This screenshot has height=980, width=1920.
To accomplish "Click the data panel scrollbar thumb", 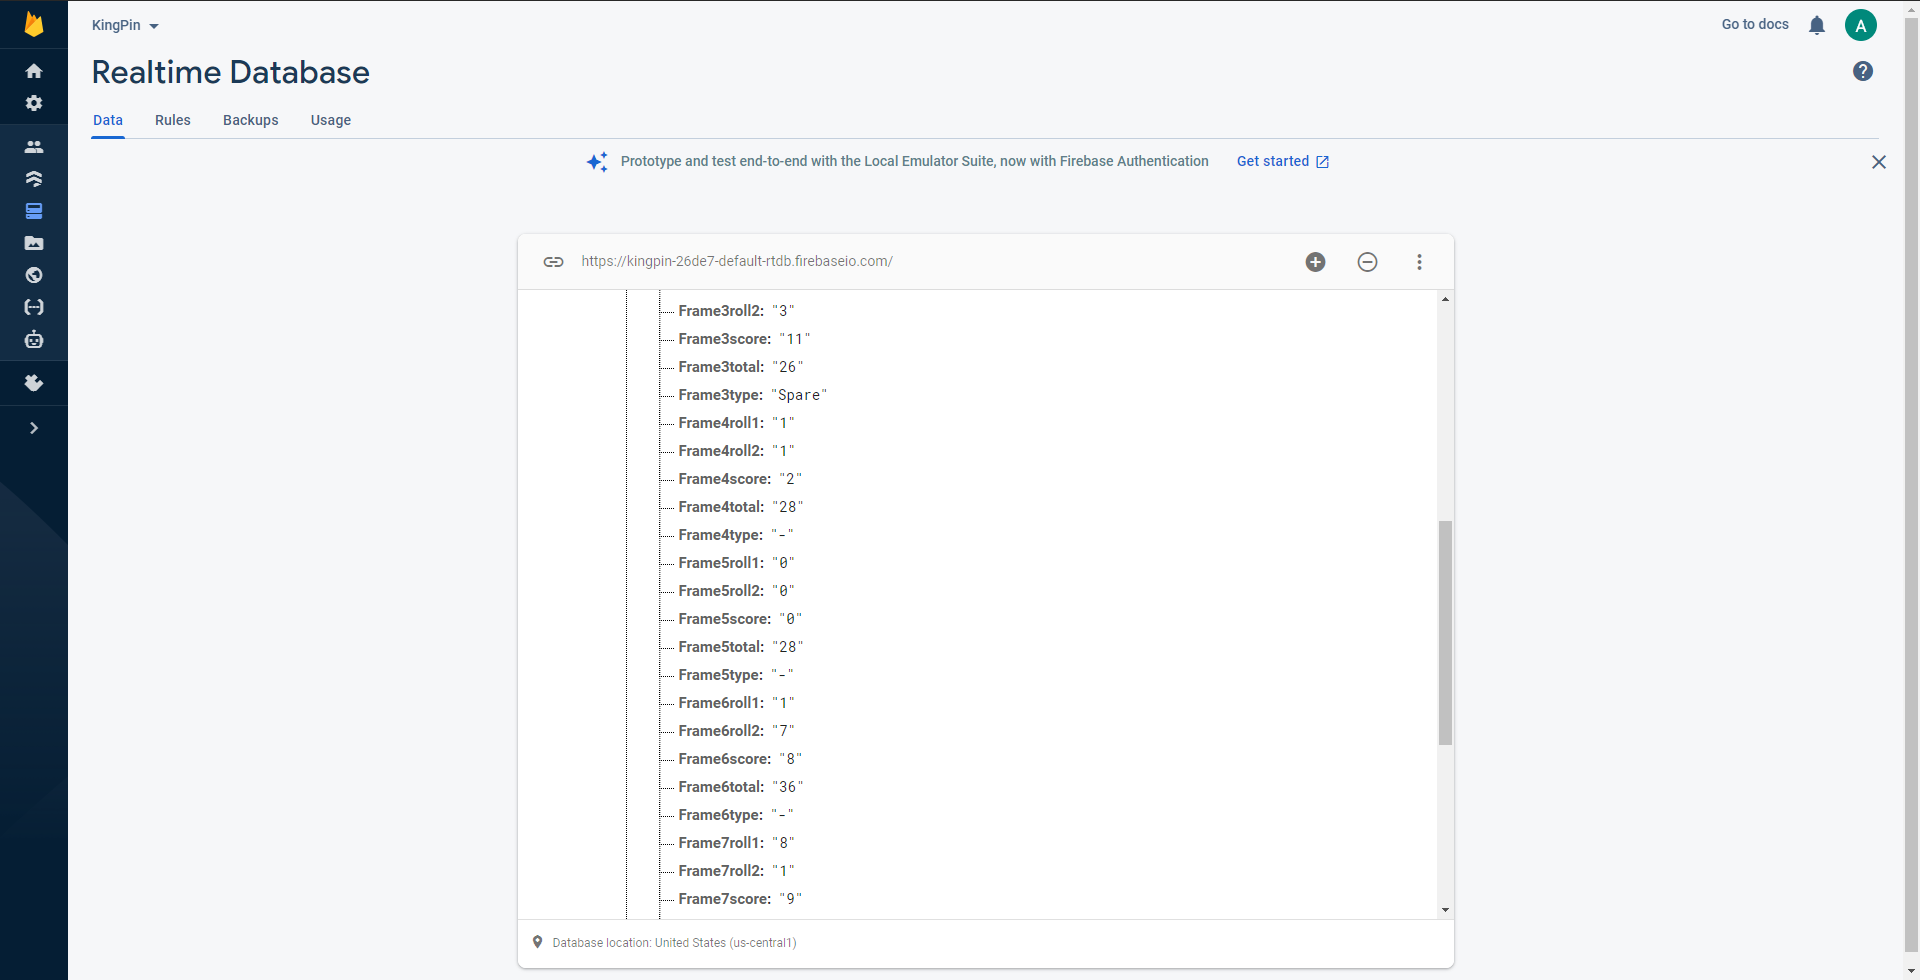I will [x=1445, y=632].
